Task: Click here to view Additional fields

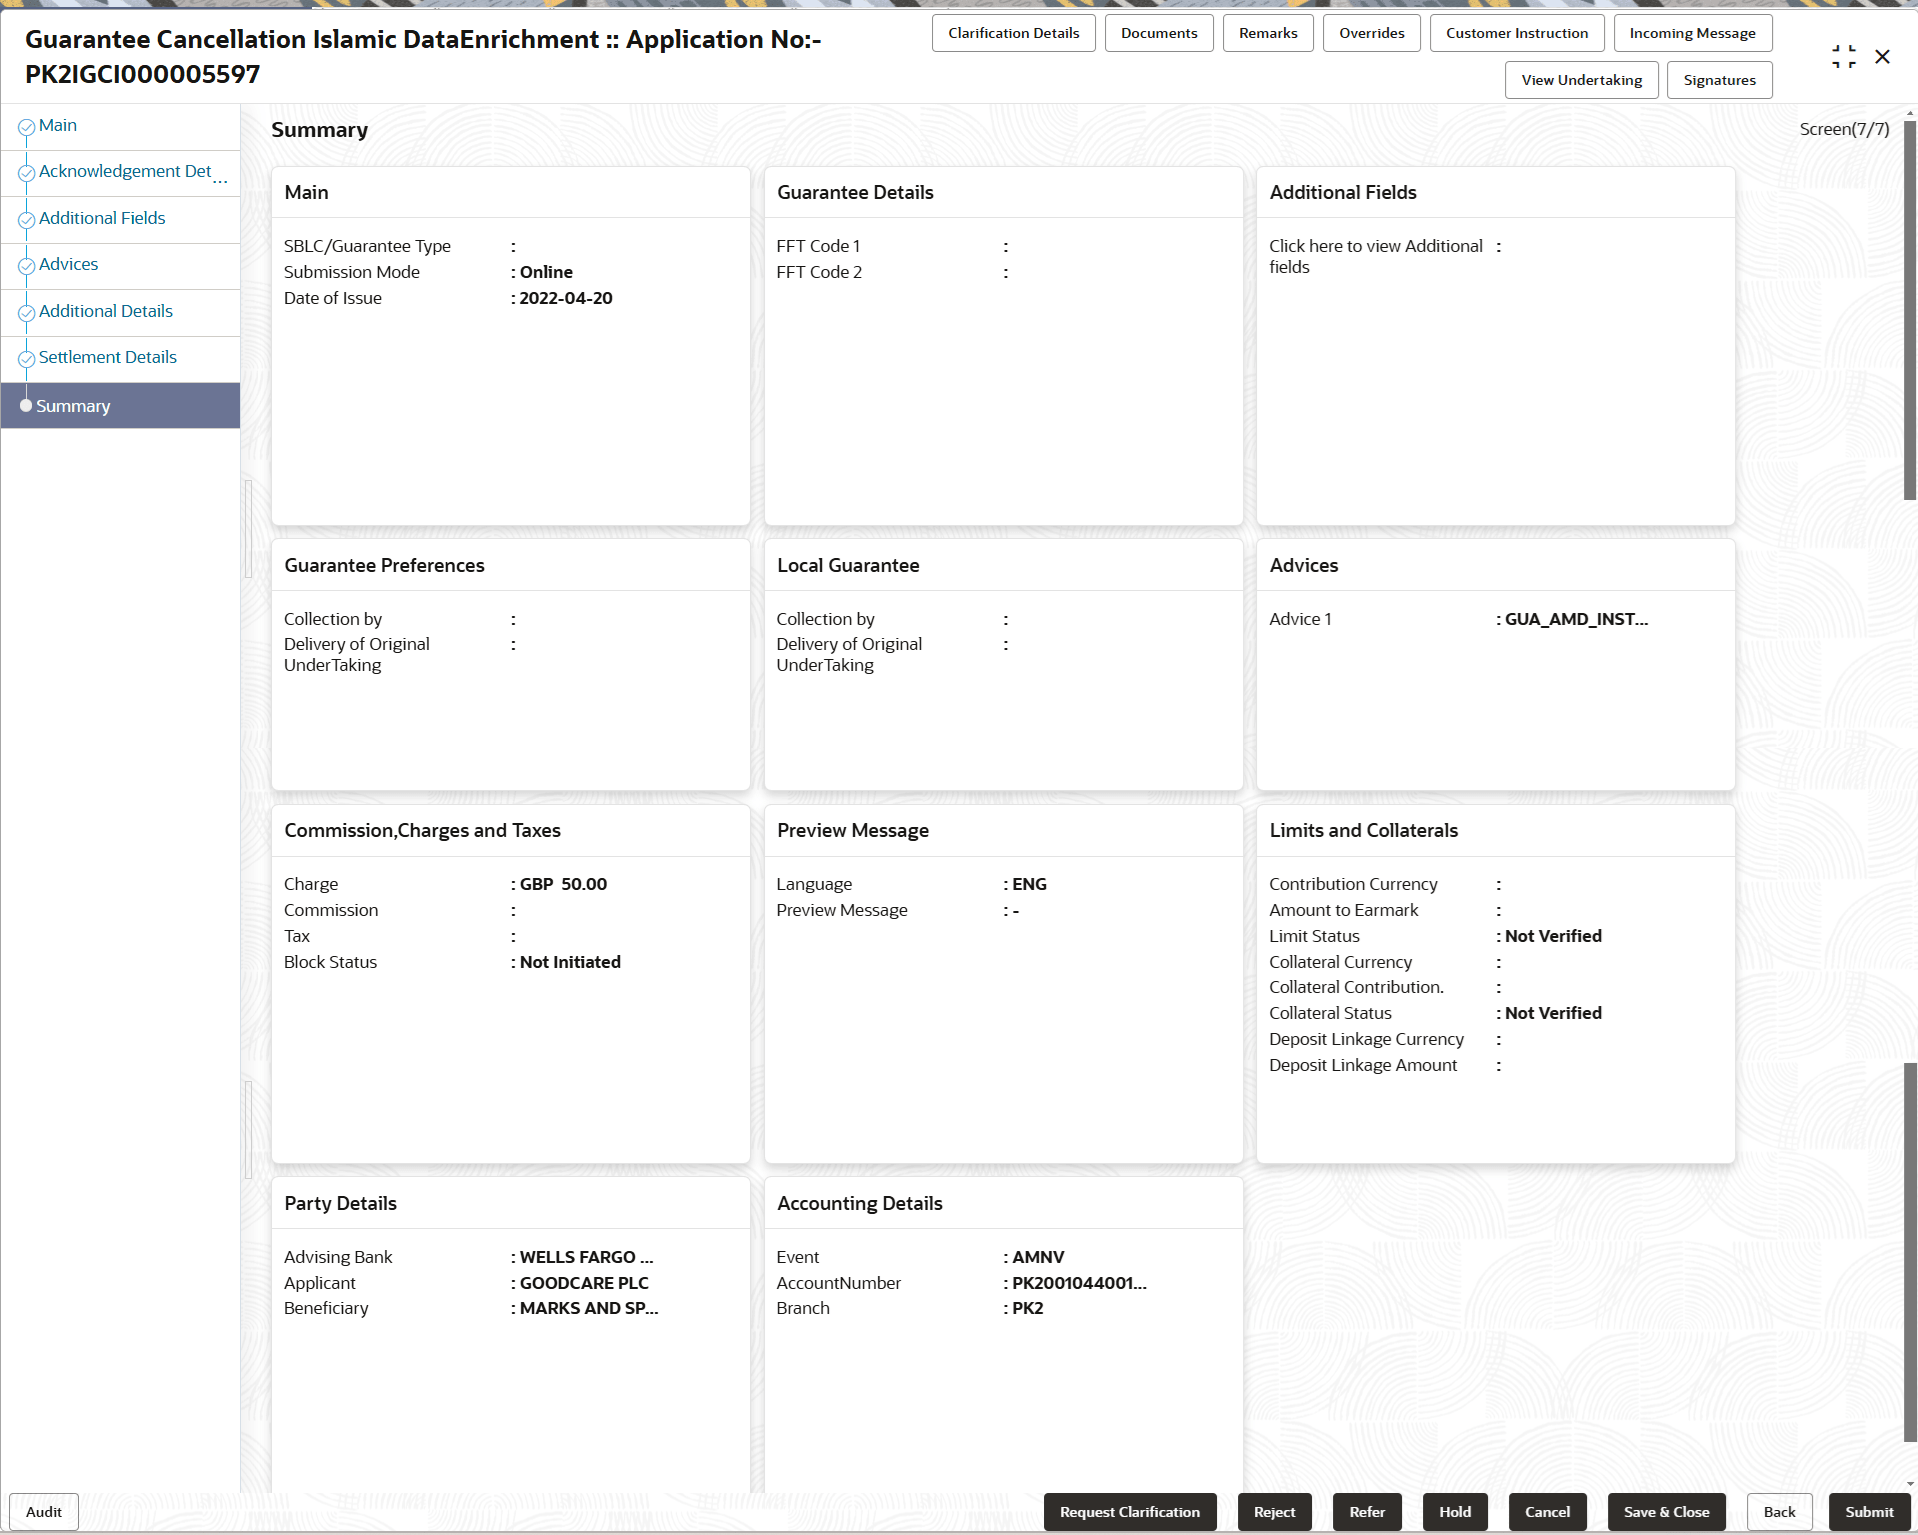Action: click(x=1376, y=256)
